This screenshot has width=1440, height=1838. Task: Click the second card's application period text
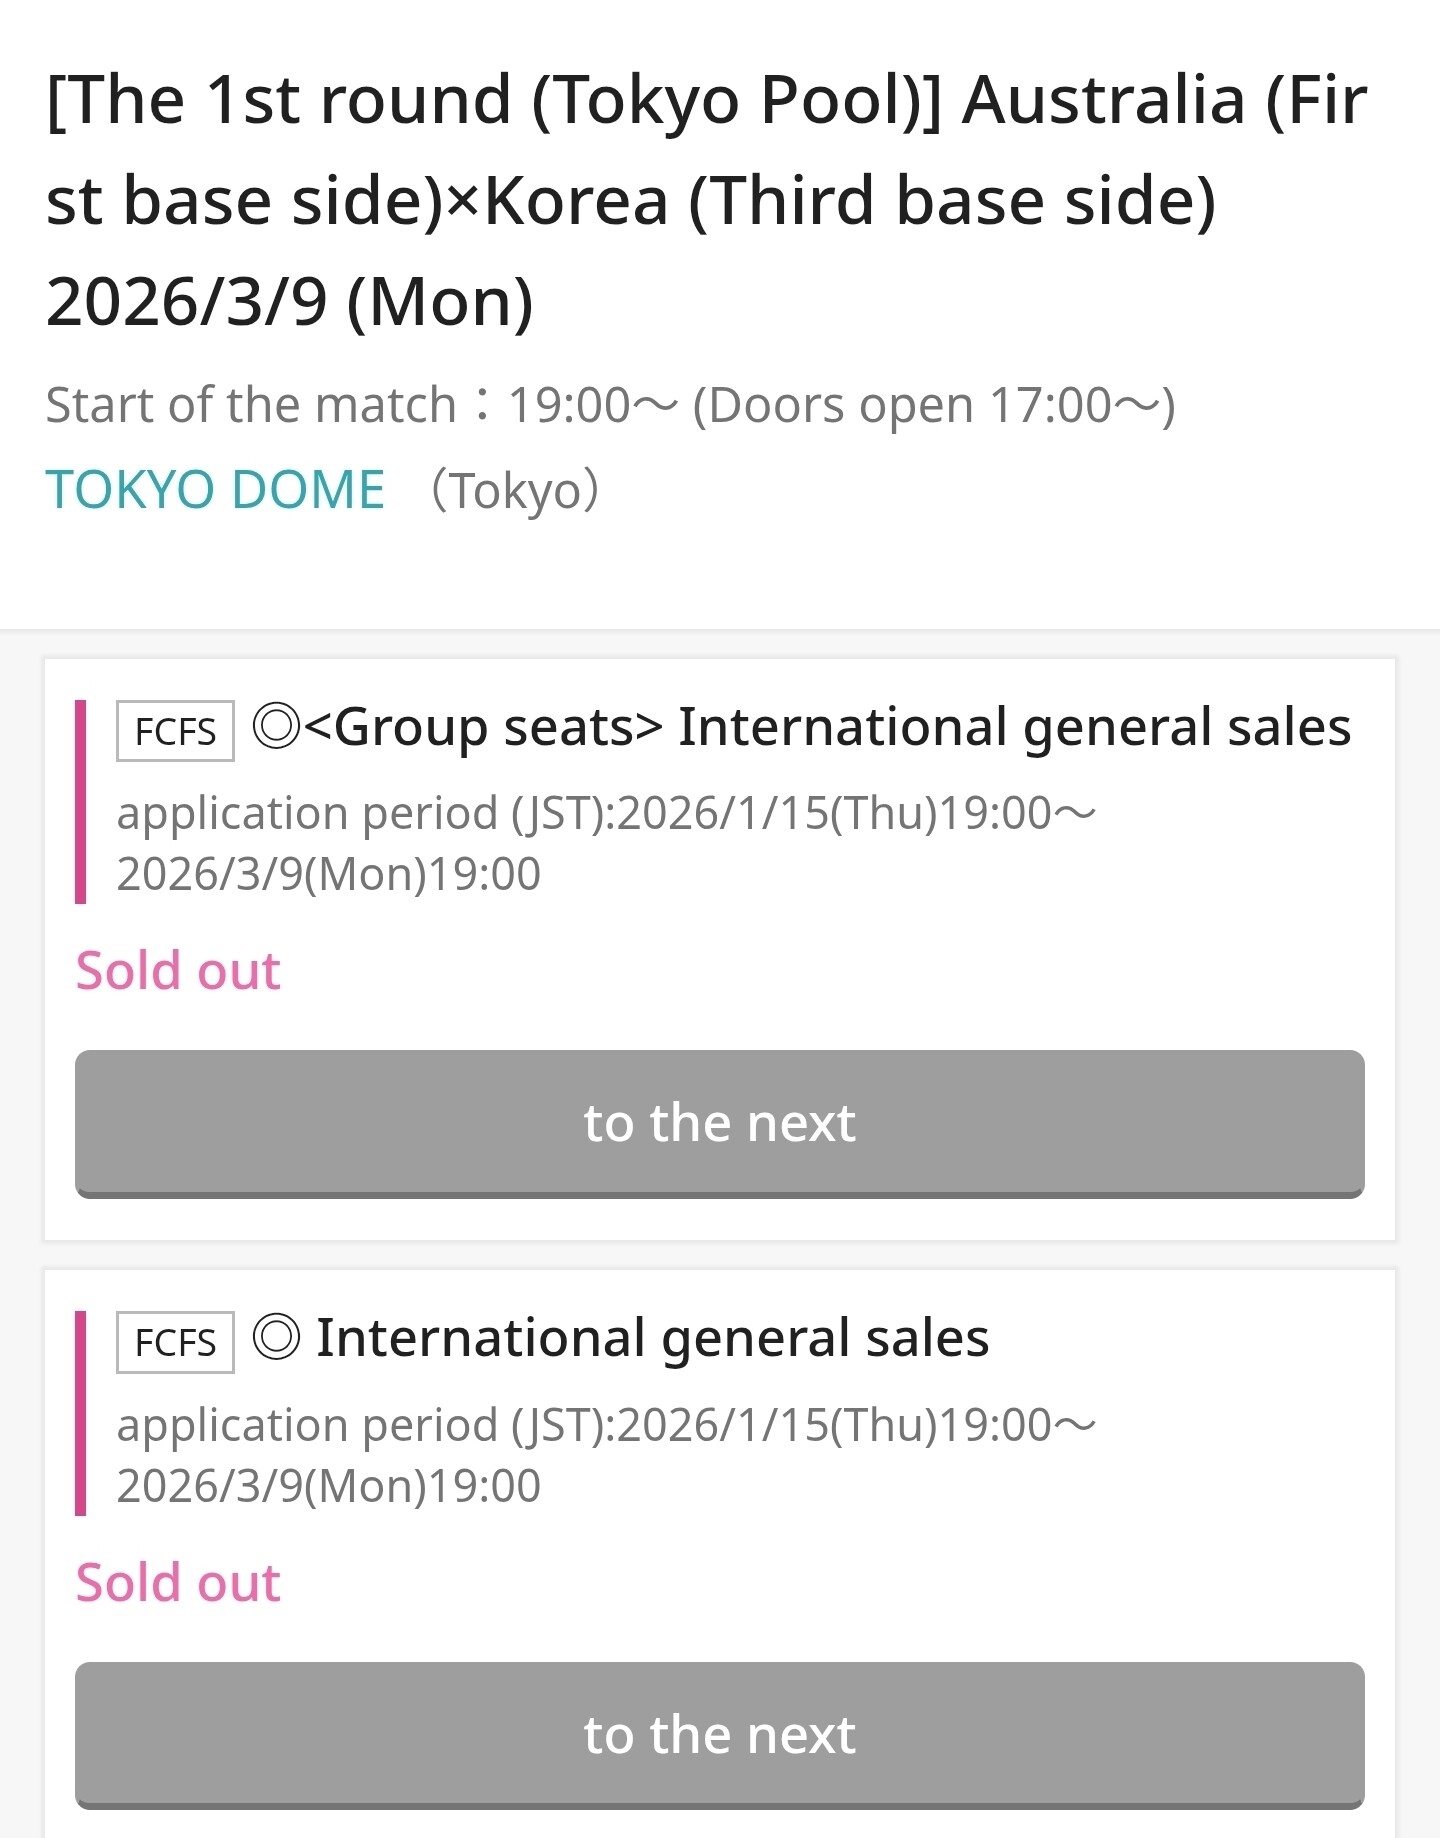606,1455
